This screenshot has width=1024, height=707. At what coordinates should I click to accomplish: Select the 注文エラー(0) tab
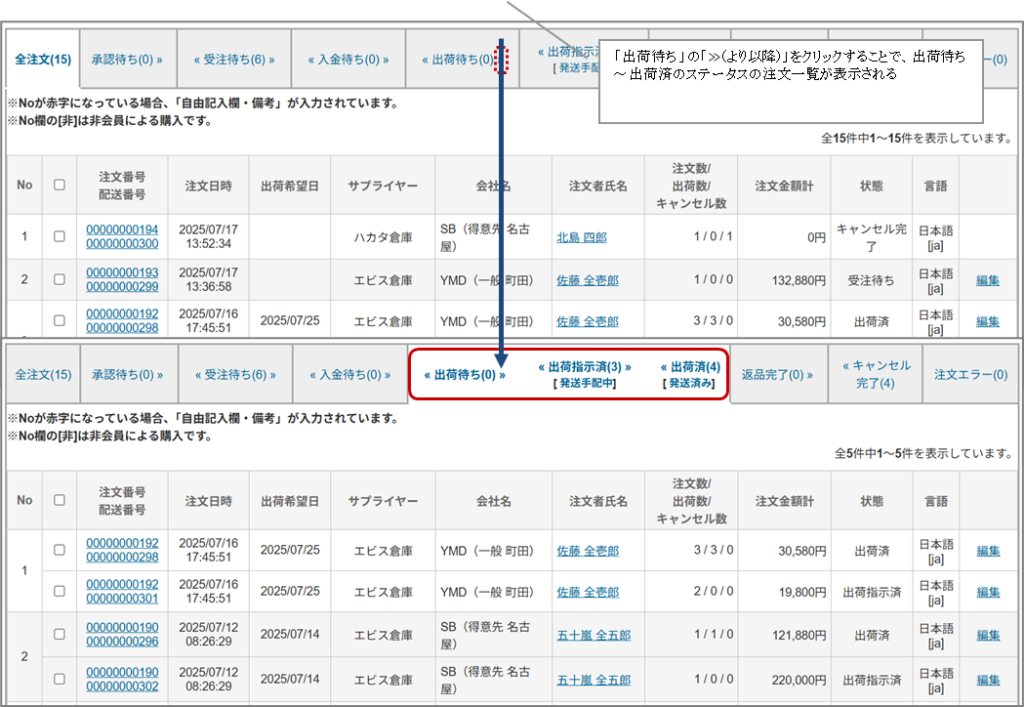point(970,375)
